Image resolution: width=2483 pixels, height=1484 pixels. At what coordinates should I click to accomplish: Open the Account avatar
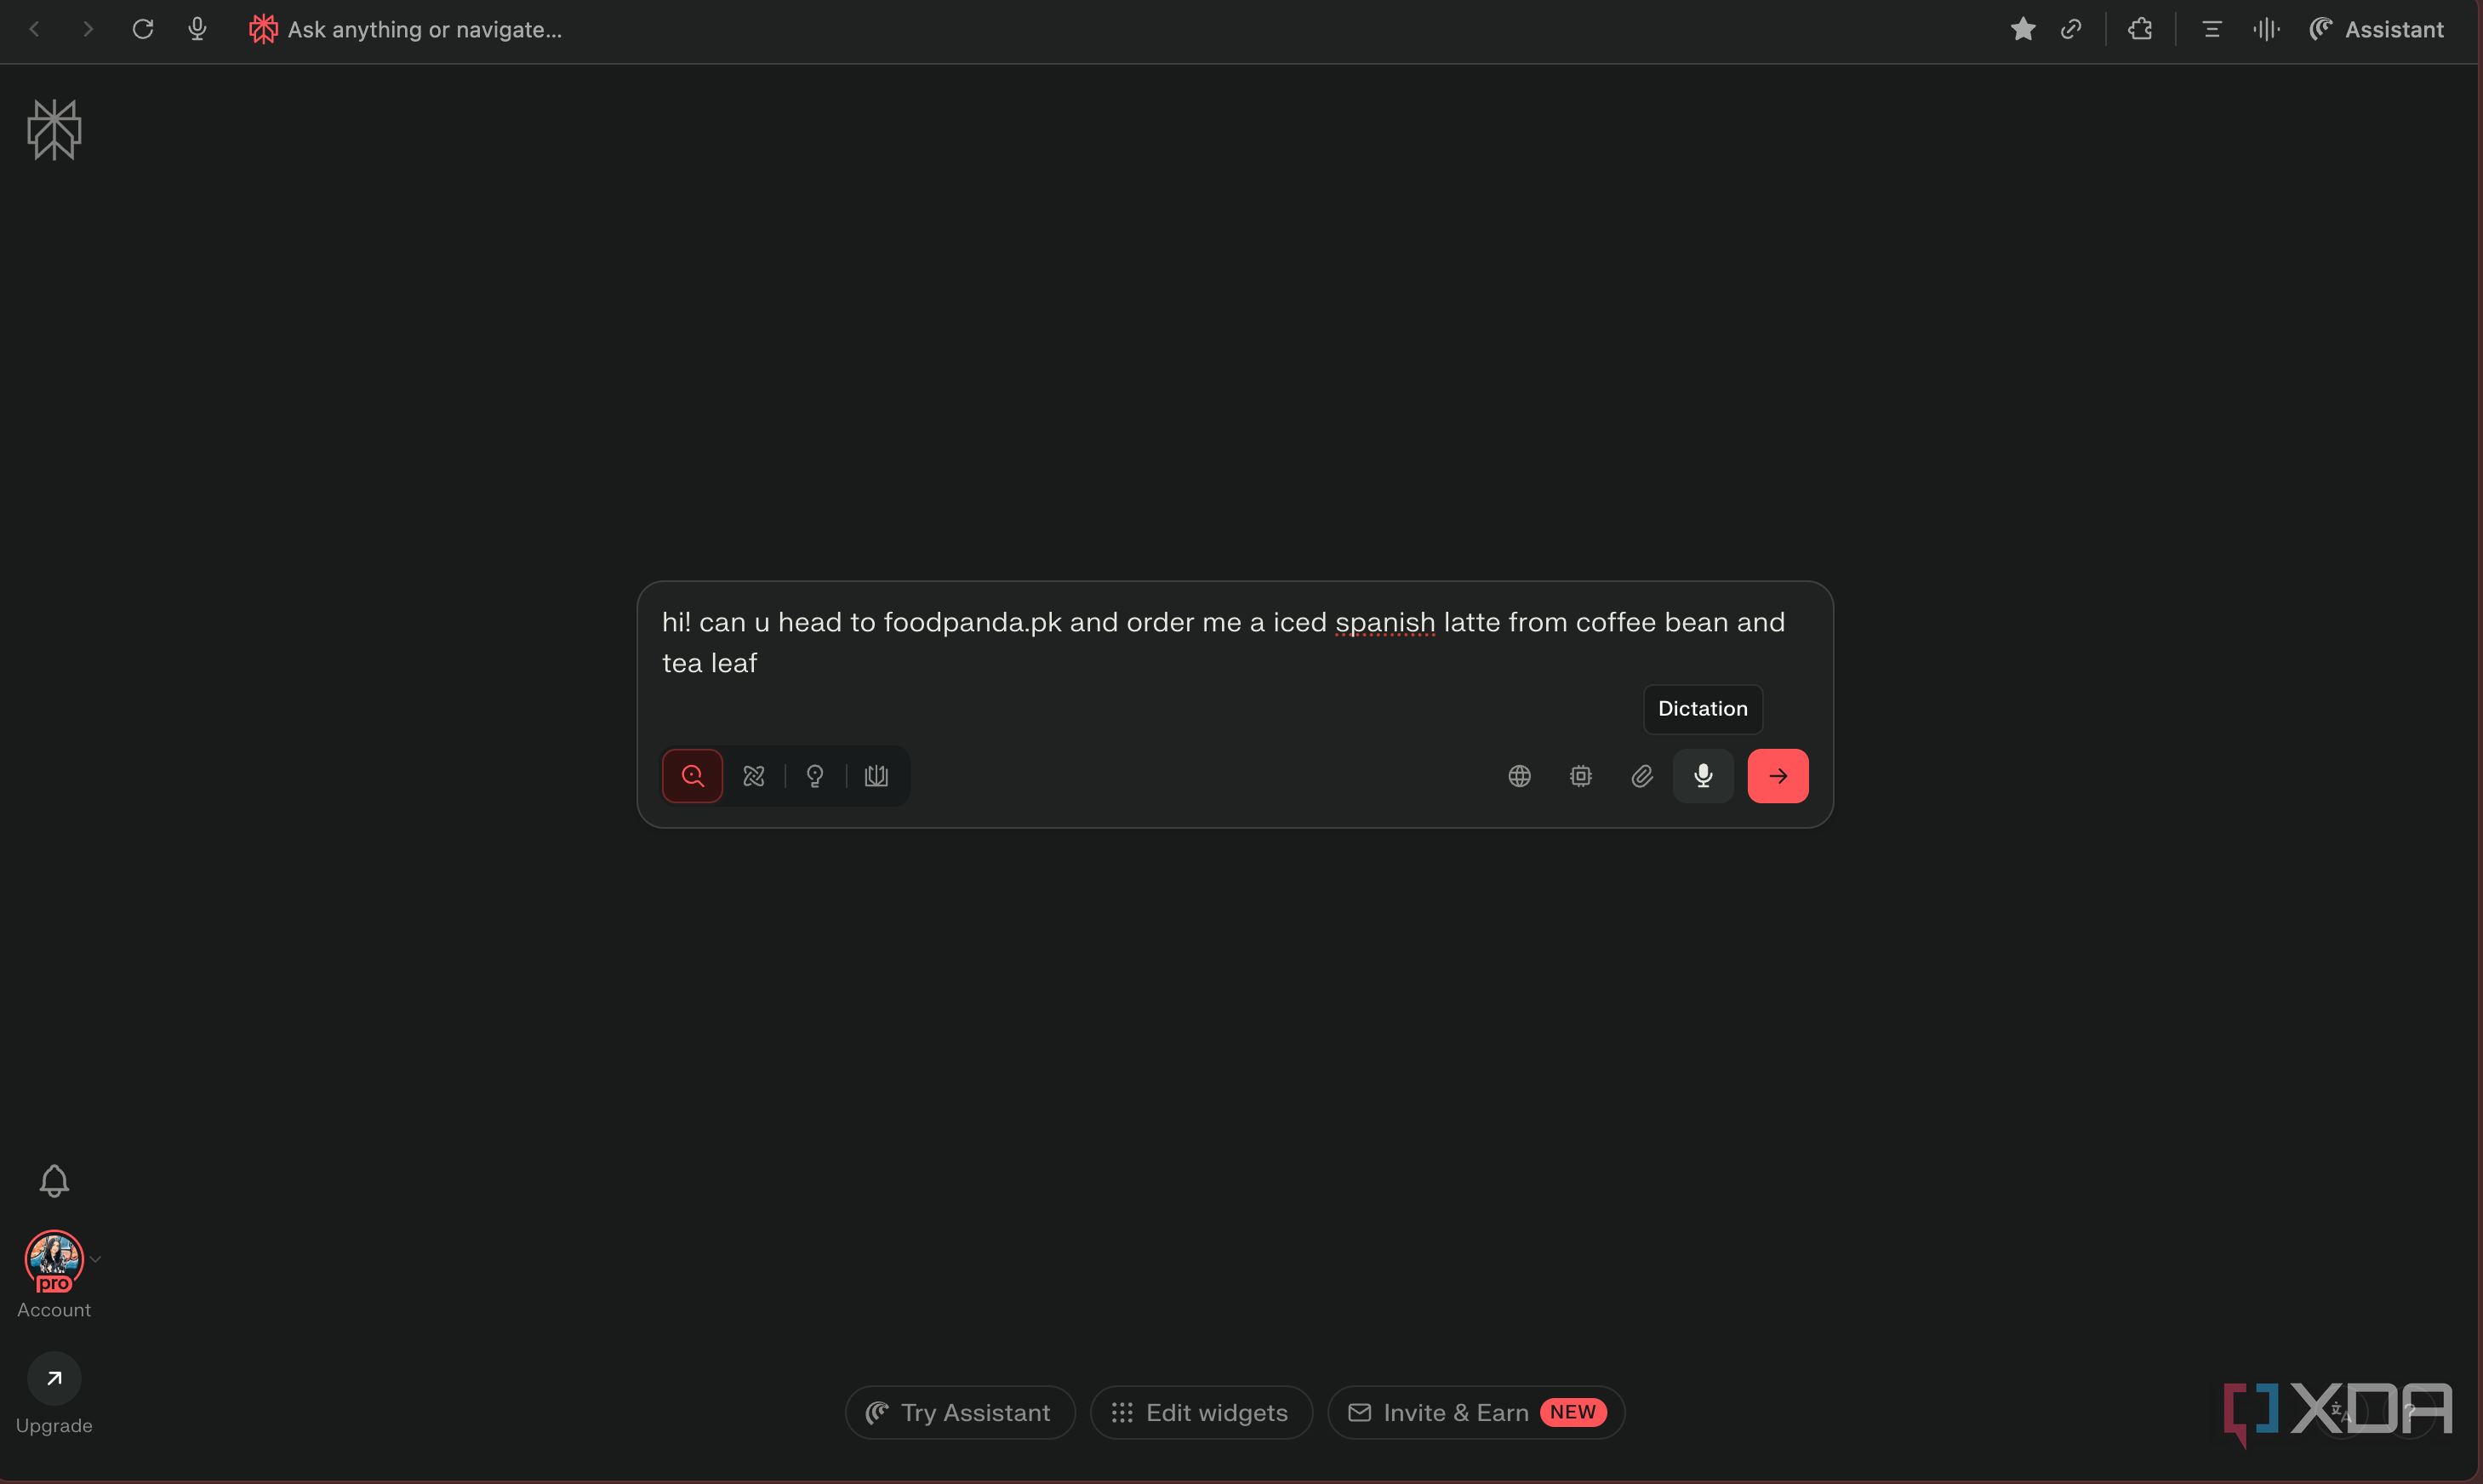tap(54, 1260)
